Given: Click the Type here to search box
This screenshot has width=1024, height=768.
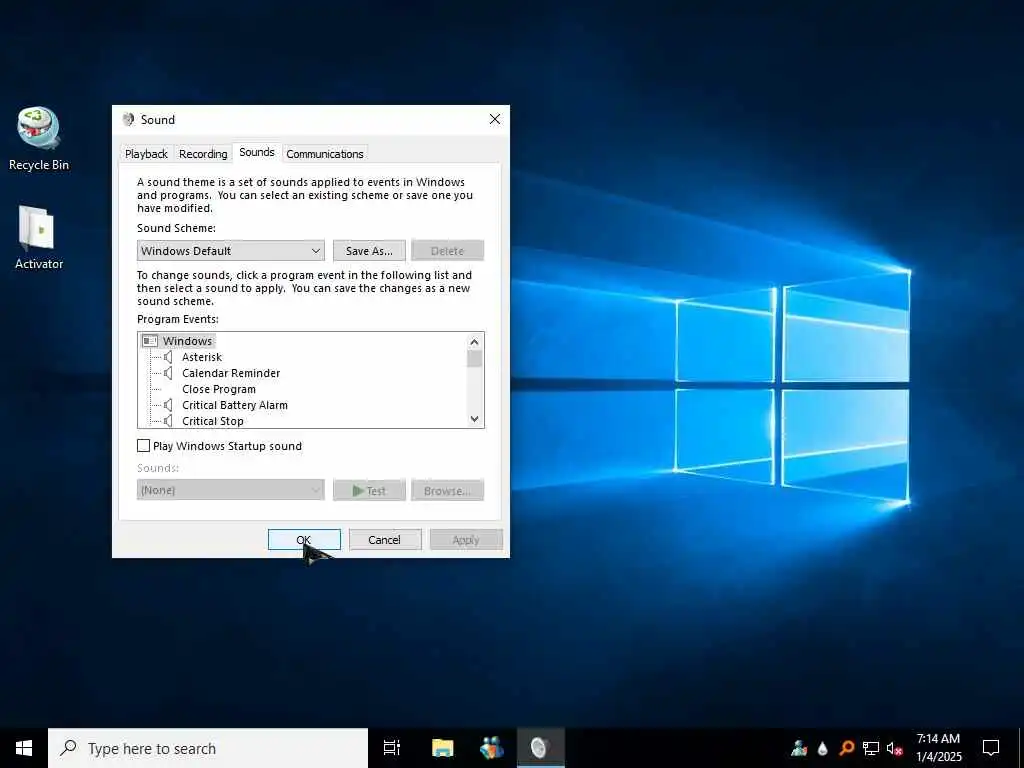Looking at the screenshot, I should click(208, 748).
